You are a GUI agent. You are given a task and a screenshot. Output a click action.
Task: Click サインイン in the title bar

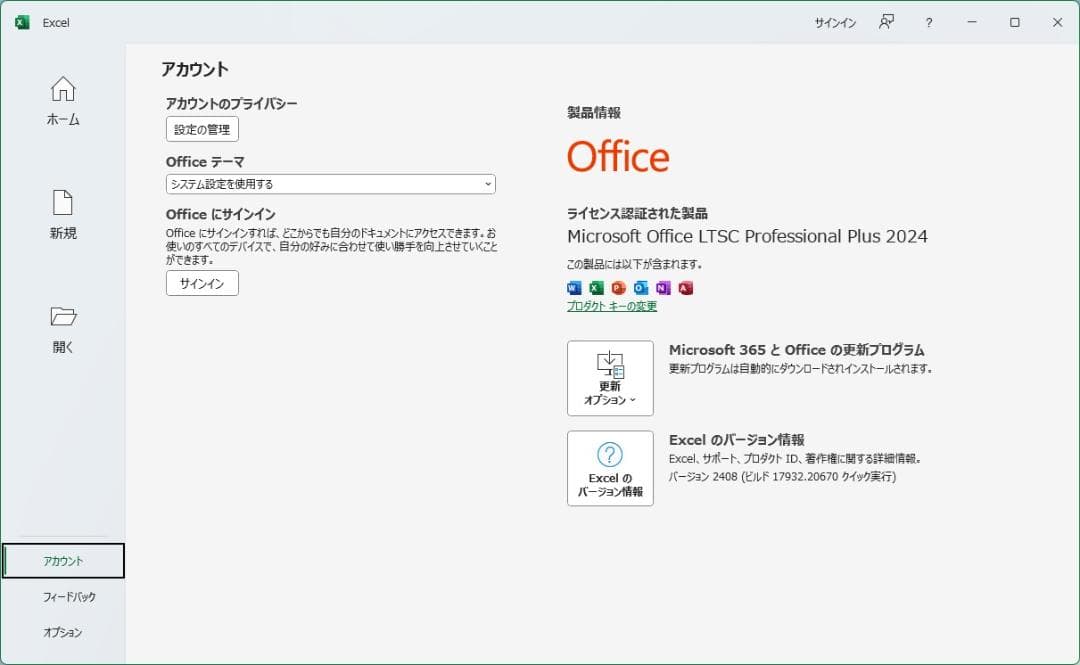(835, 23)
